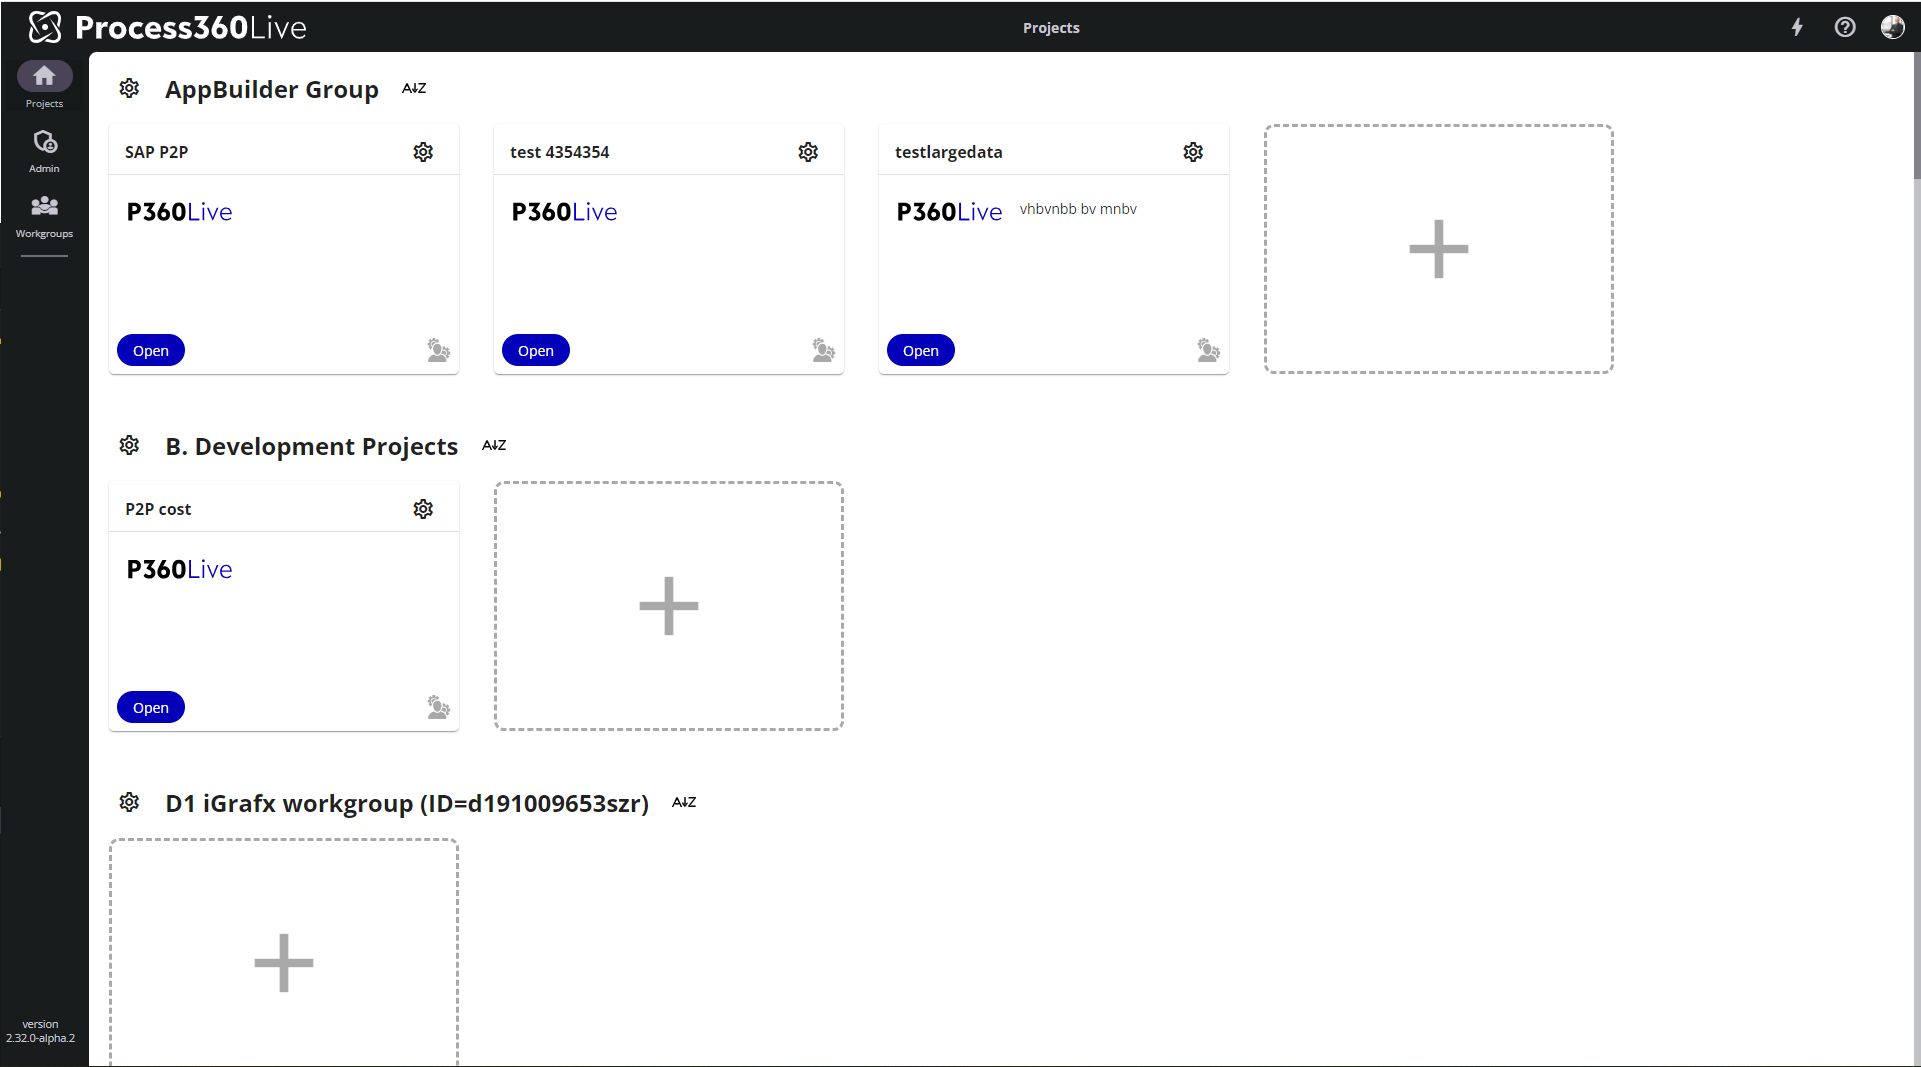Add new project to B. Development Projects

coord(669,606)
